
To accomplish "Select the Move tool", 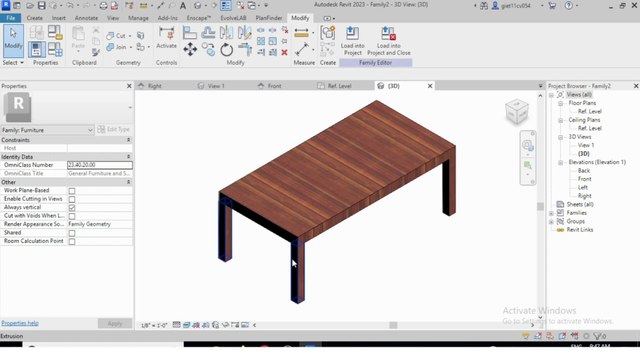I will (190, 49).
